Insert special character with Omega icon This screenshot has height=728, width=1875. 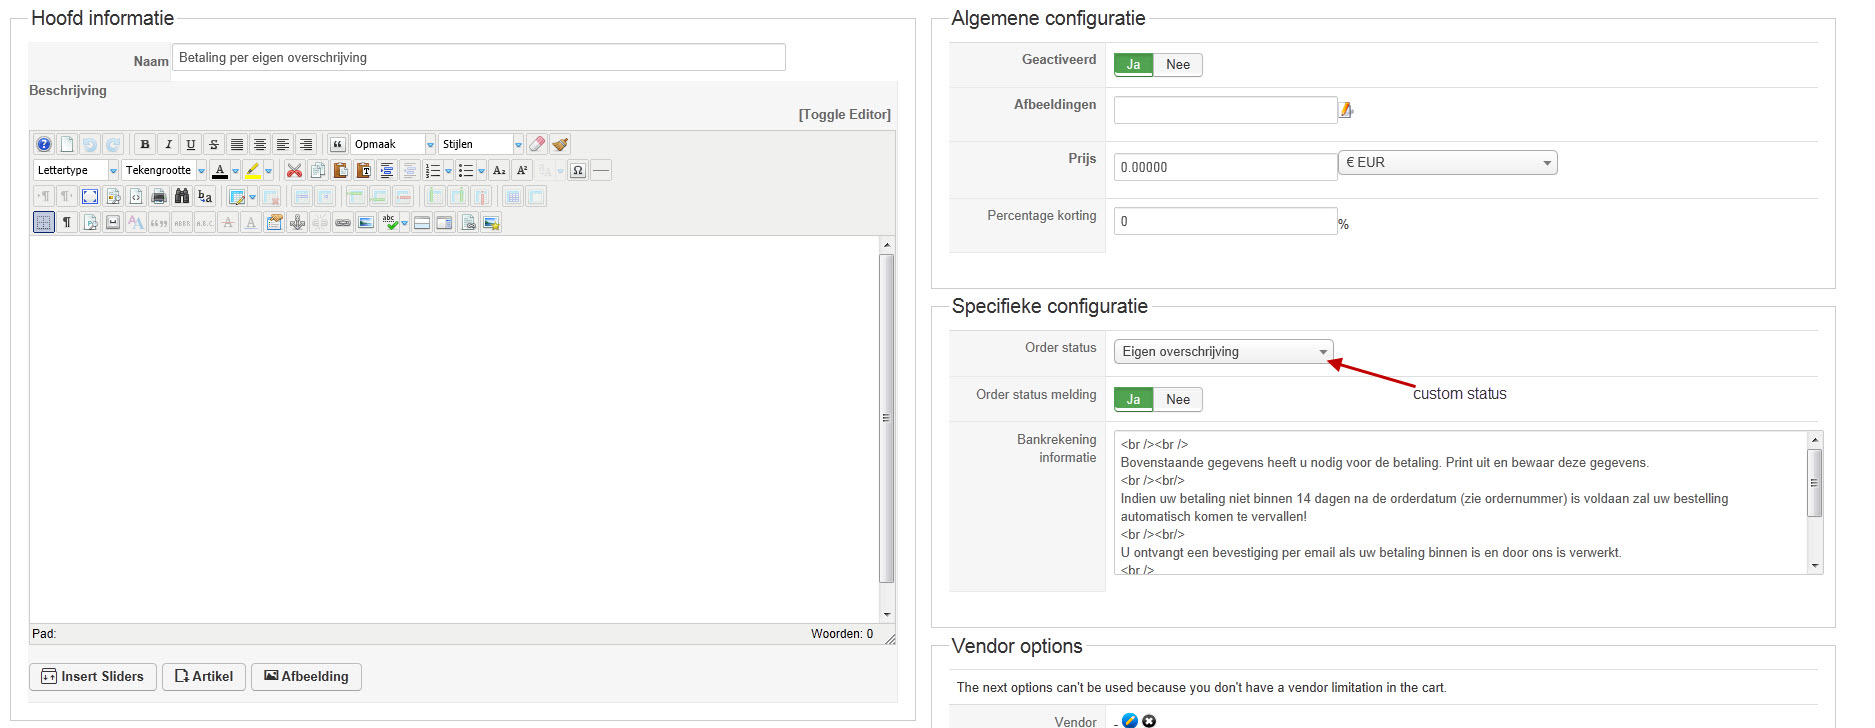coord(578,170)
